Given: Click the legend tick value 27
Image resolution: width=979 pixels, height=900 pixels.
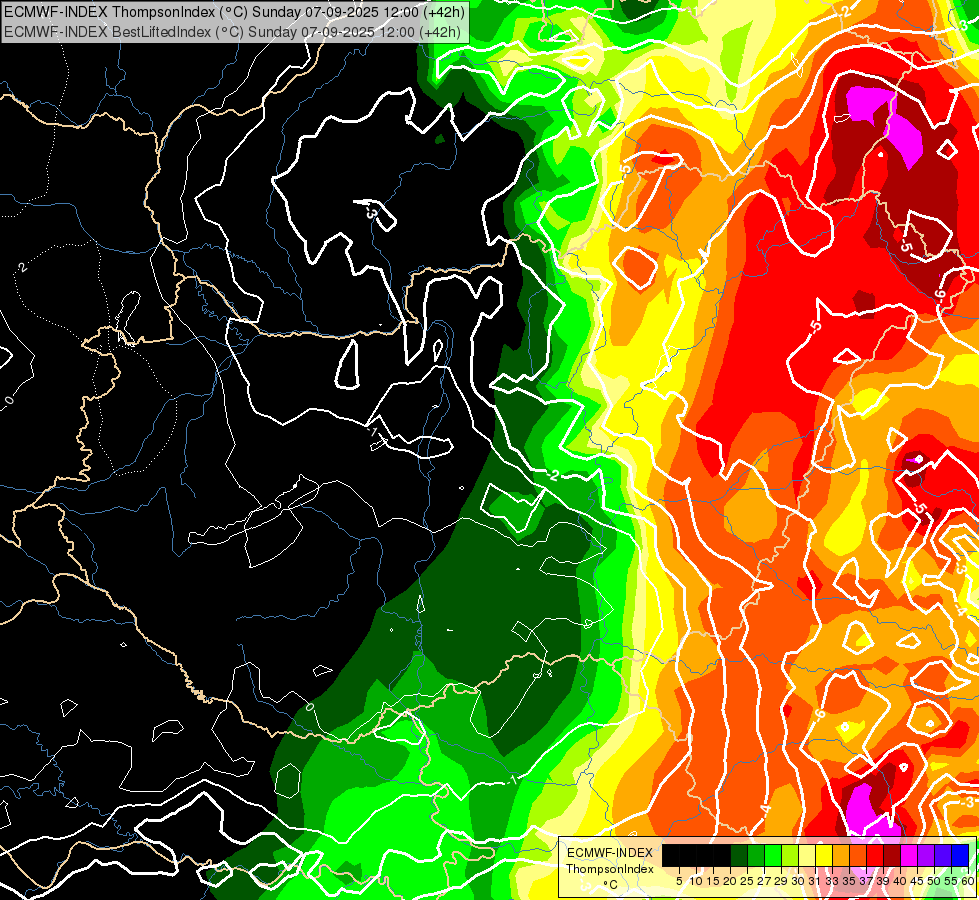Looking at the screenshot, I should tap(764, 881).
